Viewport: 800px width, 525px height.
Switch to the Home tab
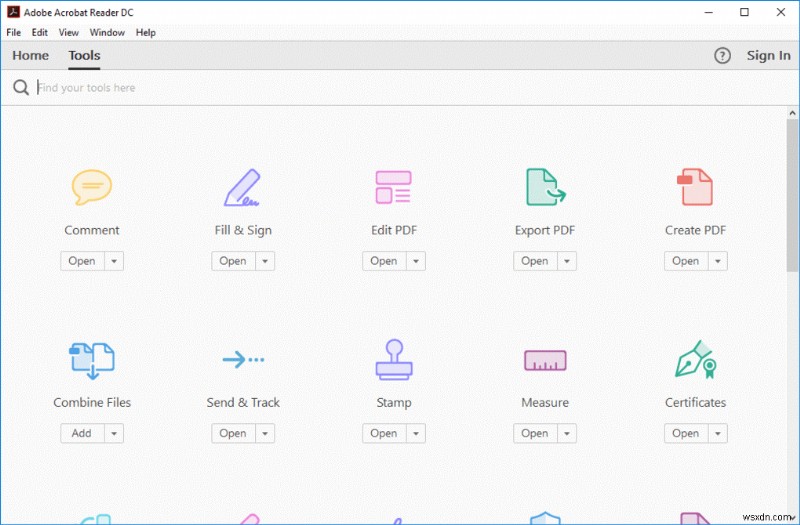pyautogui.click(x=31, y=56)
